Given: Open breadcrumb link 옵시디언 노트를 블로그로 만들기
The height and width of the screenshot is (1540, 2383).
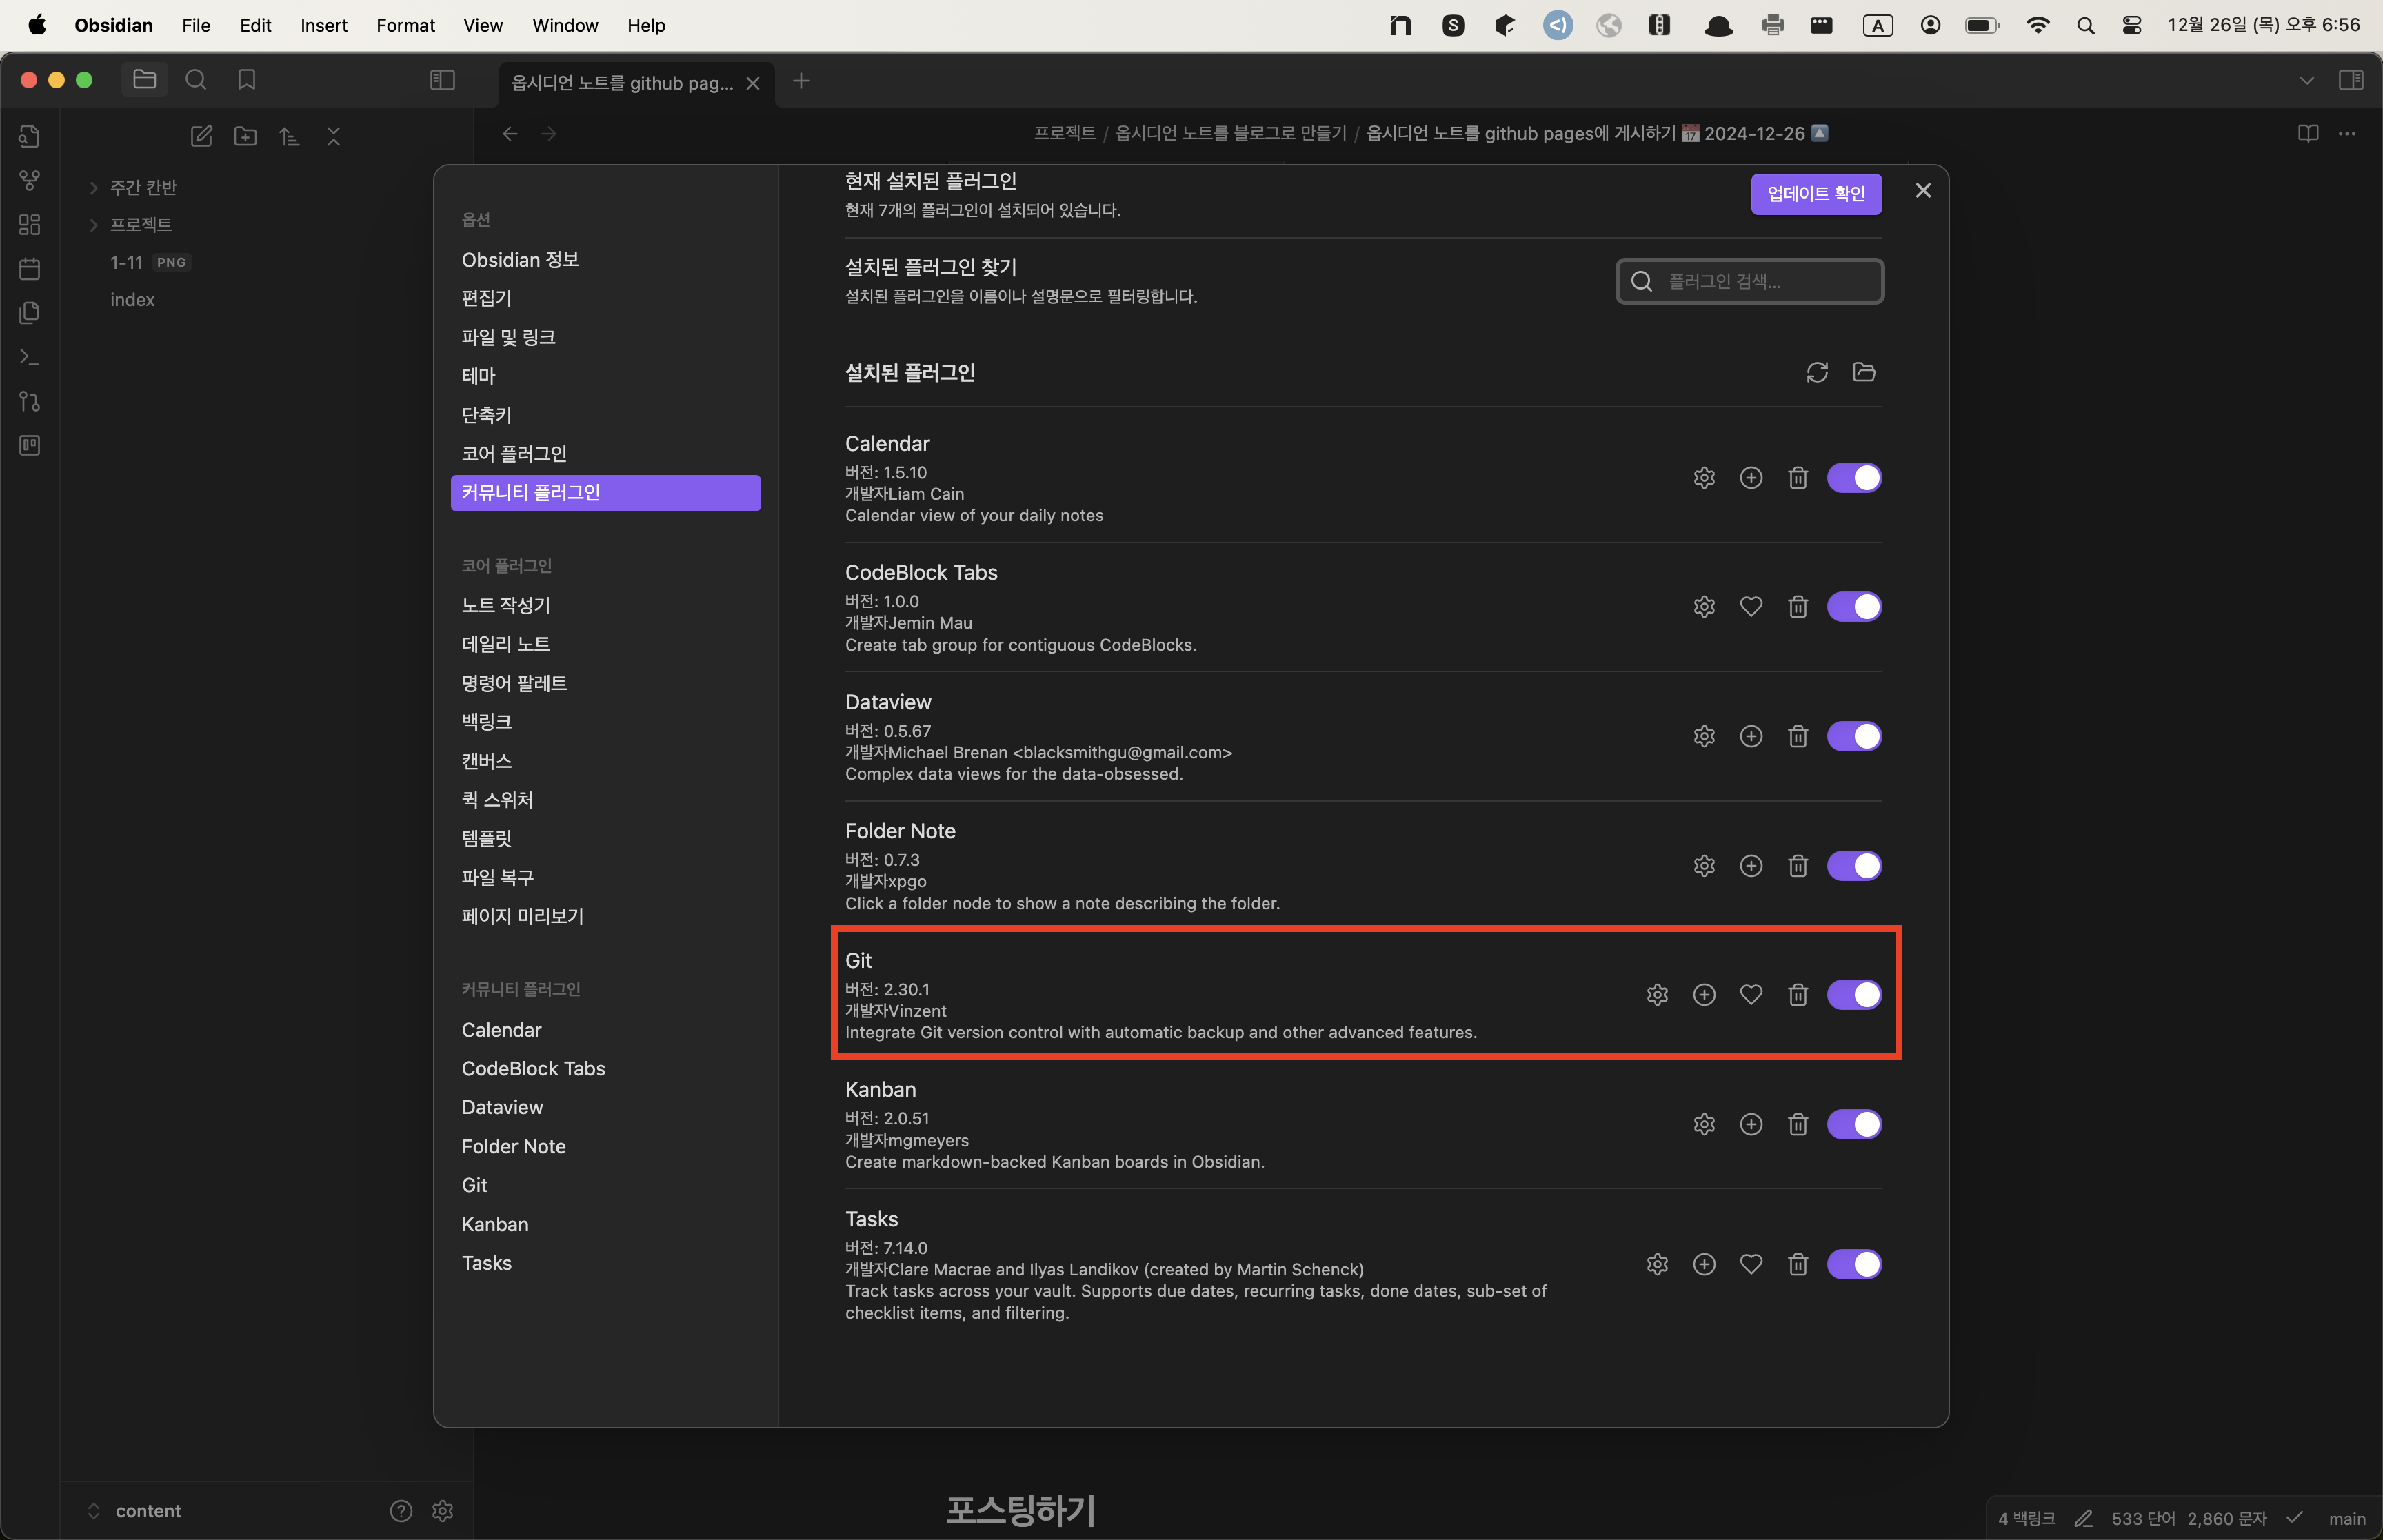Looking at the screenshot, I should [x=1231, y=133].
